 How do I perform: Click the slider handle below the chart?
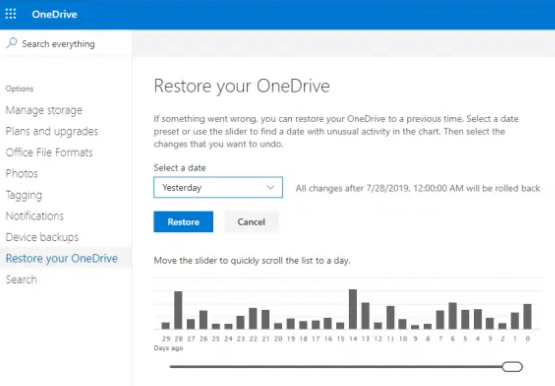pos(512,367)
